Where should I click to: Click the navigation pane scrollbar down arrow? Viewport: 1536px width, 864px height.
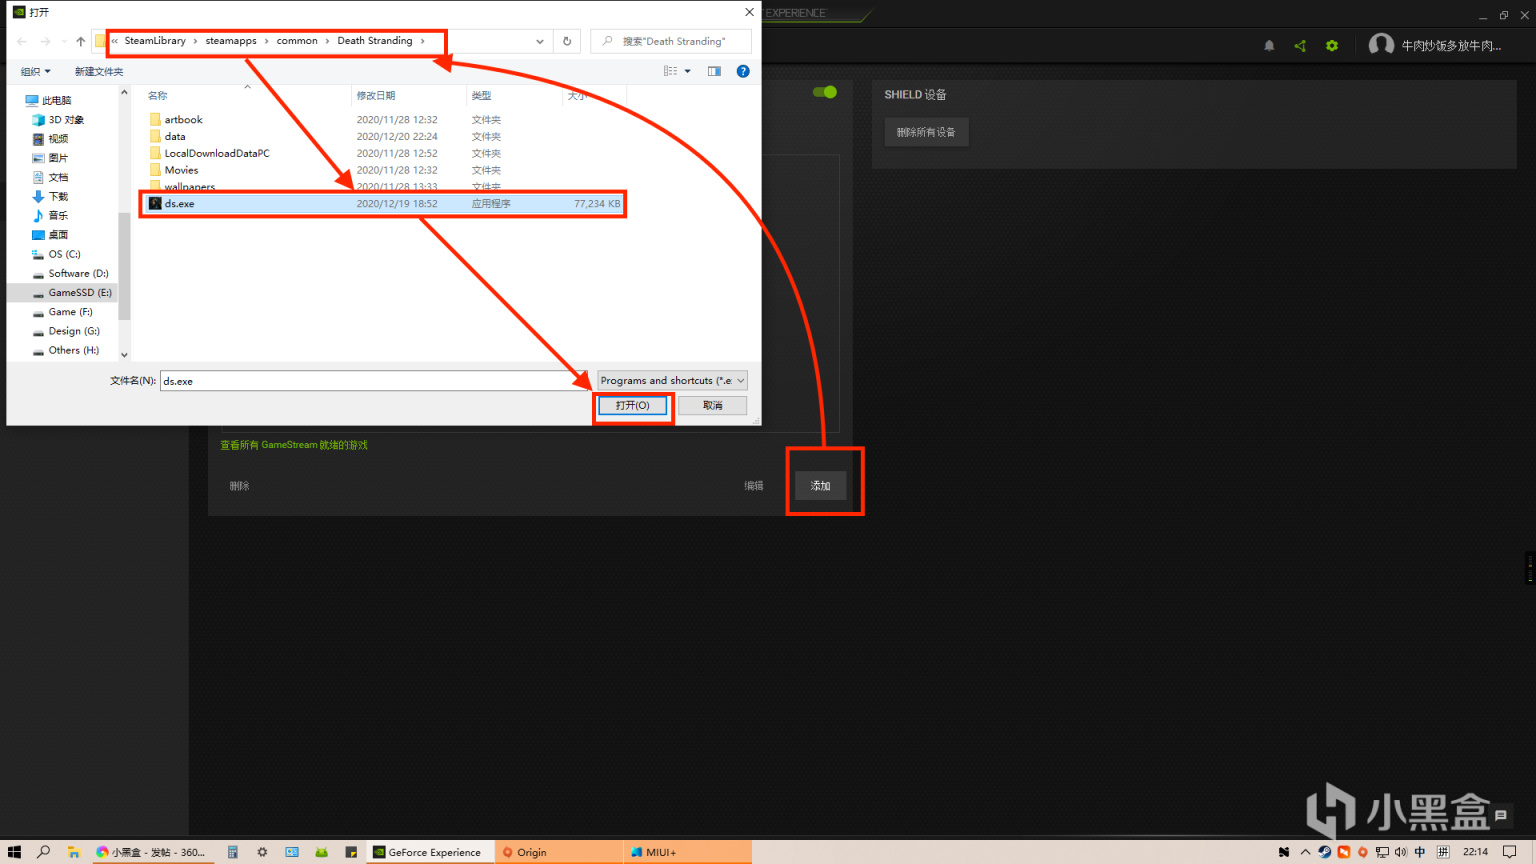pos(124,354)
